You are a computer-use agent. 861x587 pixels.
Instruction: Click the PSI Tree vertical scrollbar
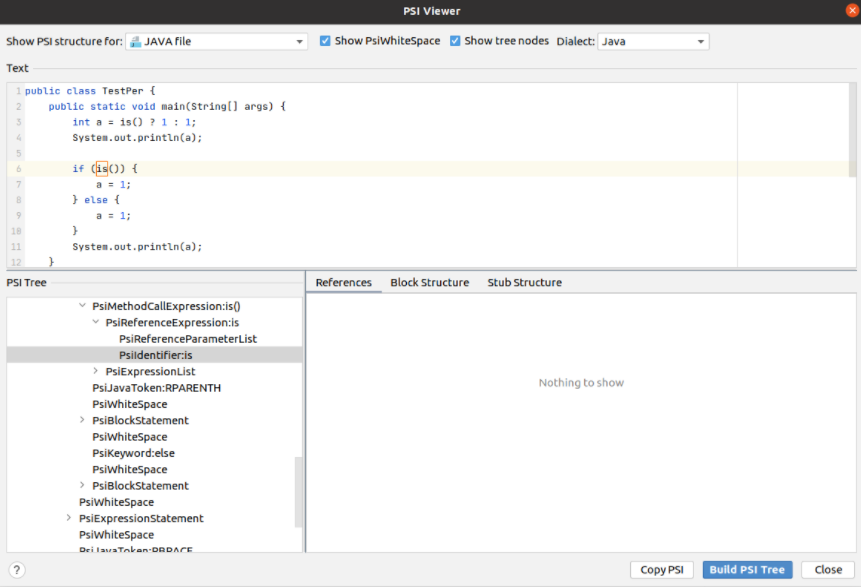[298, 492]
